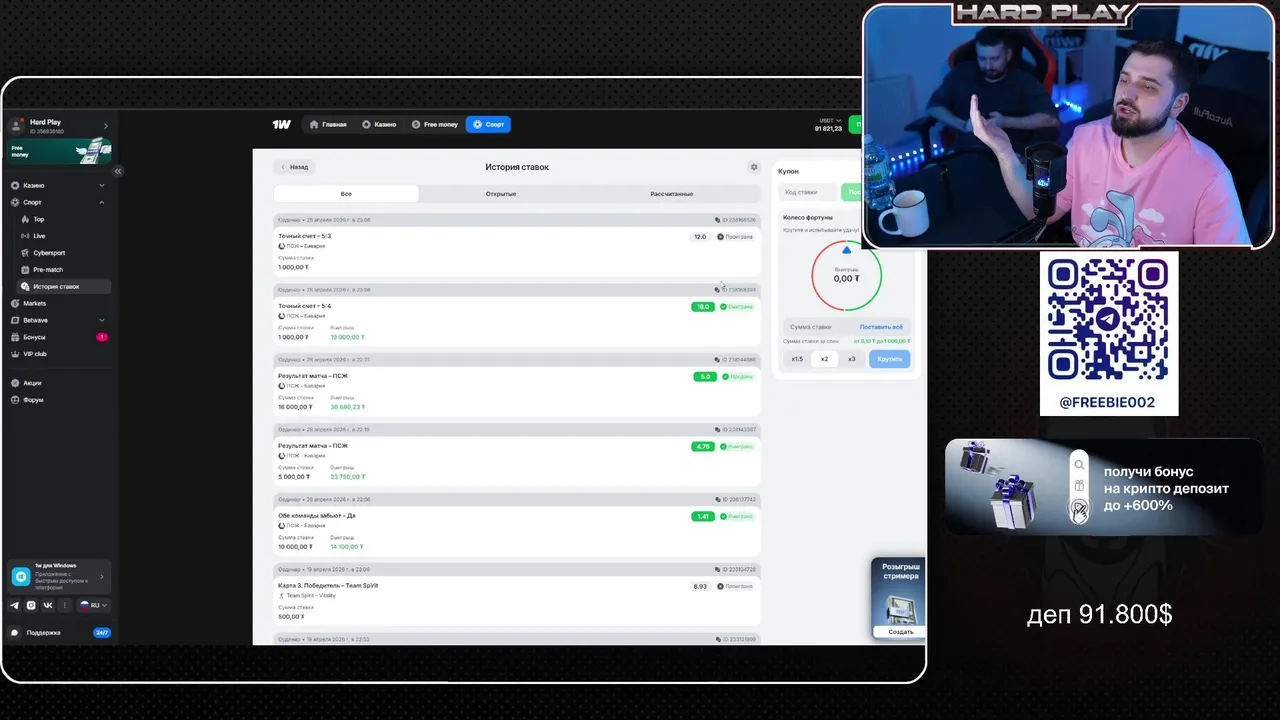Viewport: 1280px width, 720px height.
Task: Copy bet ID of 16 000,00 ₸ bet
Action: click(717, 360)
